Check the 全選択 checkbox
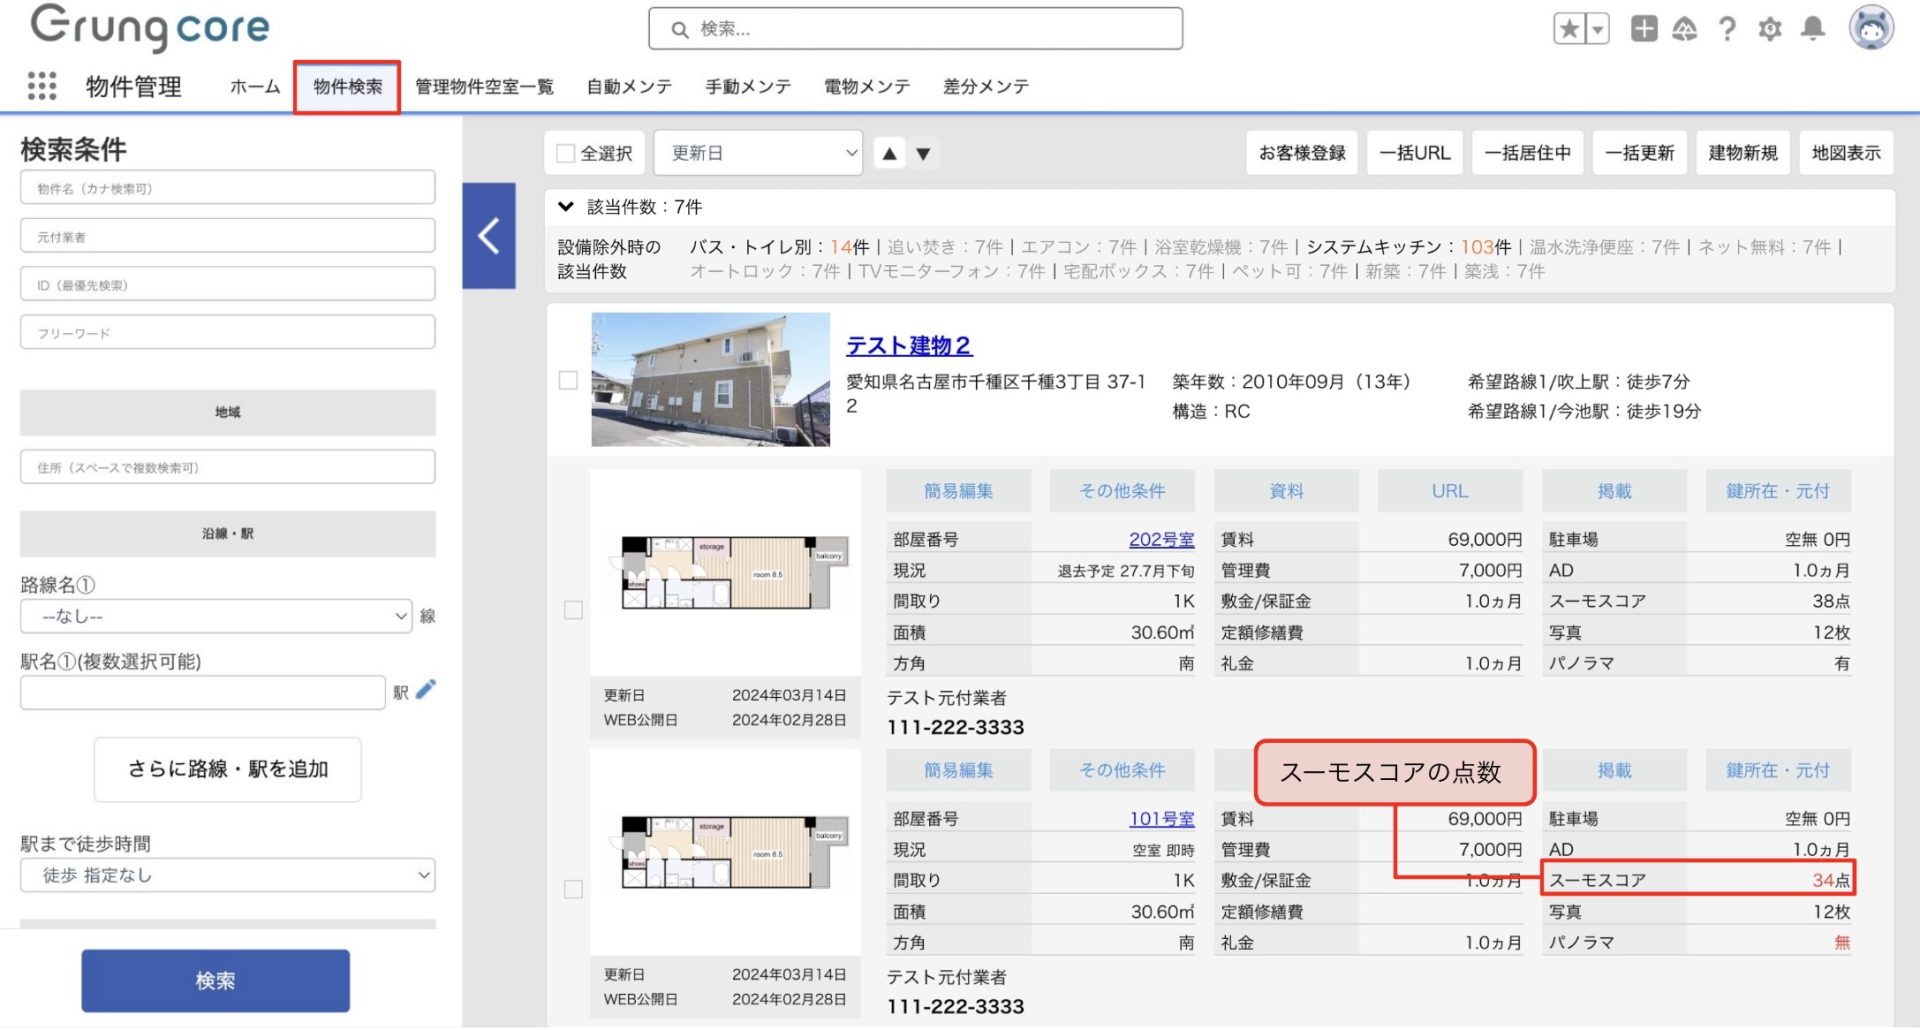Screen dimensions: 1920x1030 point(566,153)
